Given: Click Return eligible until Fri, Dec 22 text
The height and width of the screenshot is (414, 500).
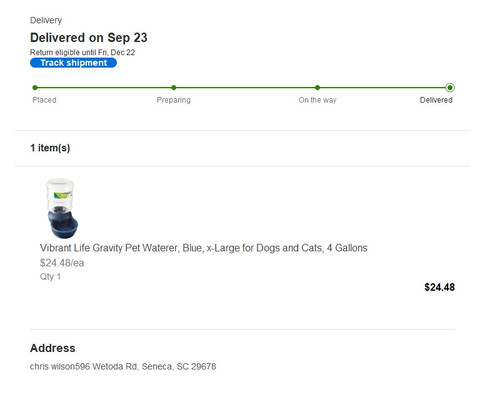Looking at the screenshot, I should tap(82, 52).
